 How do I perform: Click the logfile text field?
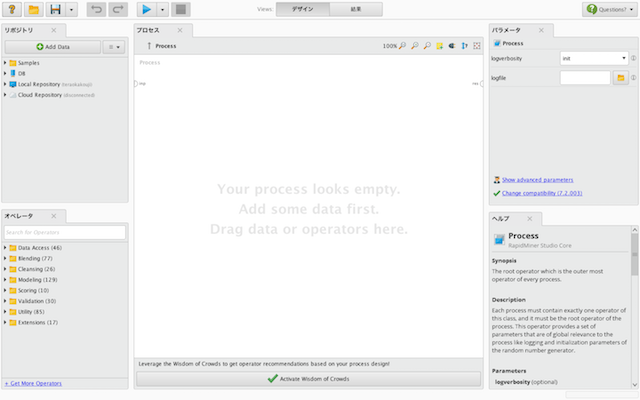point(585,78)
